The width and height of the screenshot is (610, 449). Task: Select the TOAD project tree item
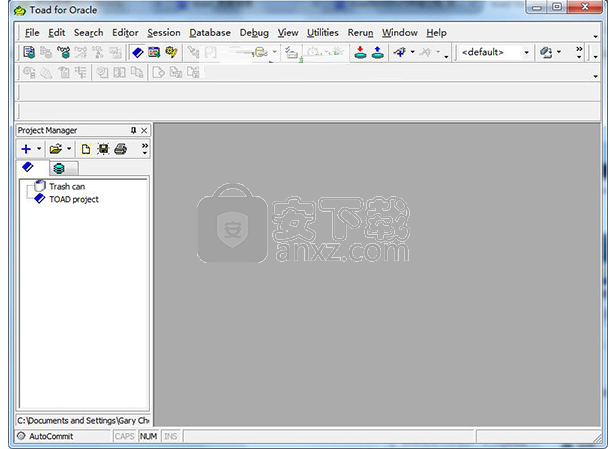(74, 199)
